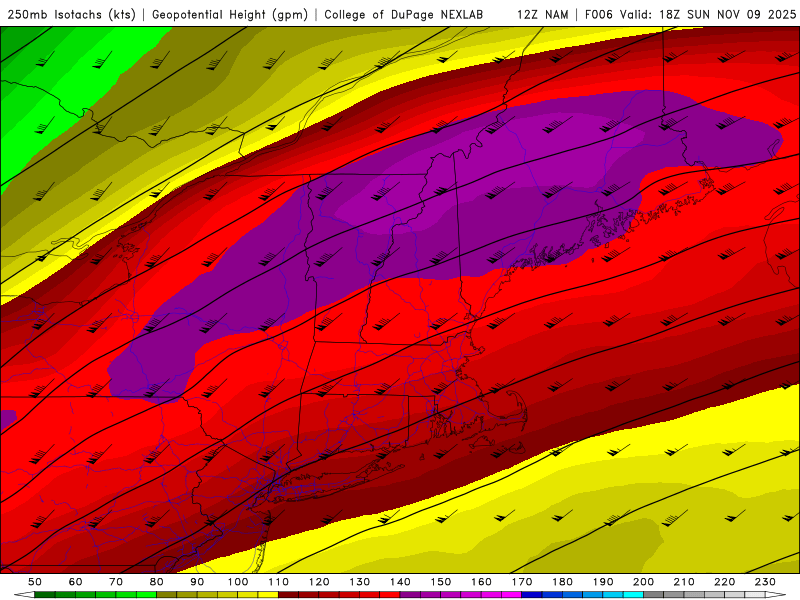Click the 90 label on the color scale
Image resolution: width=800 pixels, height=600 pixels.
tap(197, 582)
